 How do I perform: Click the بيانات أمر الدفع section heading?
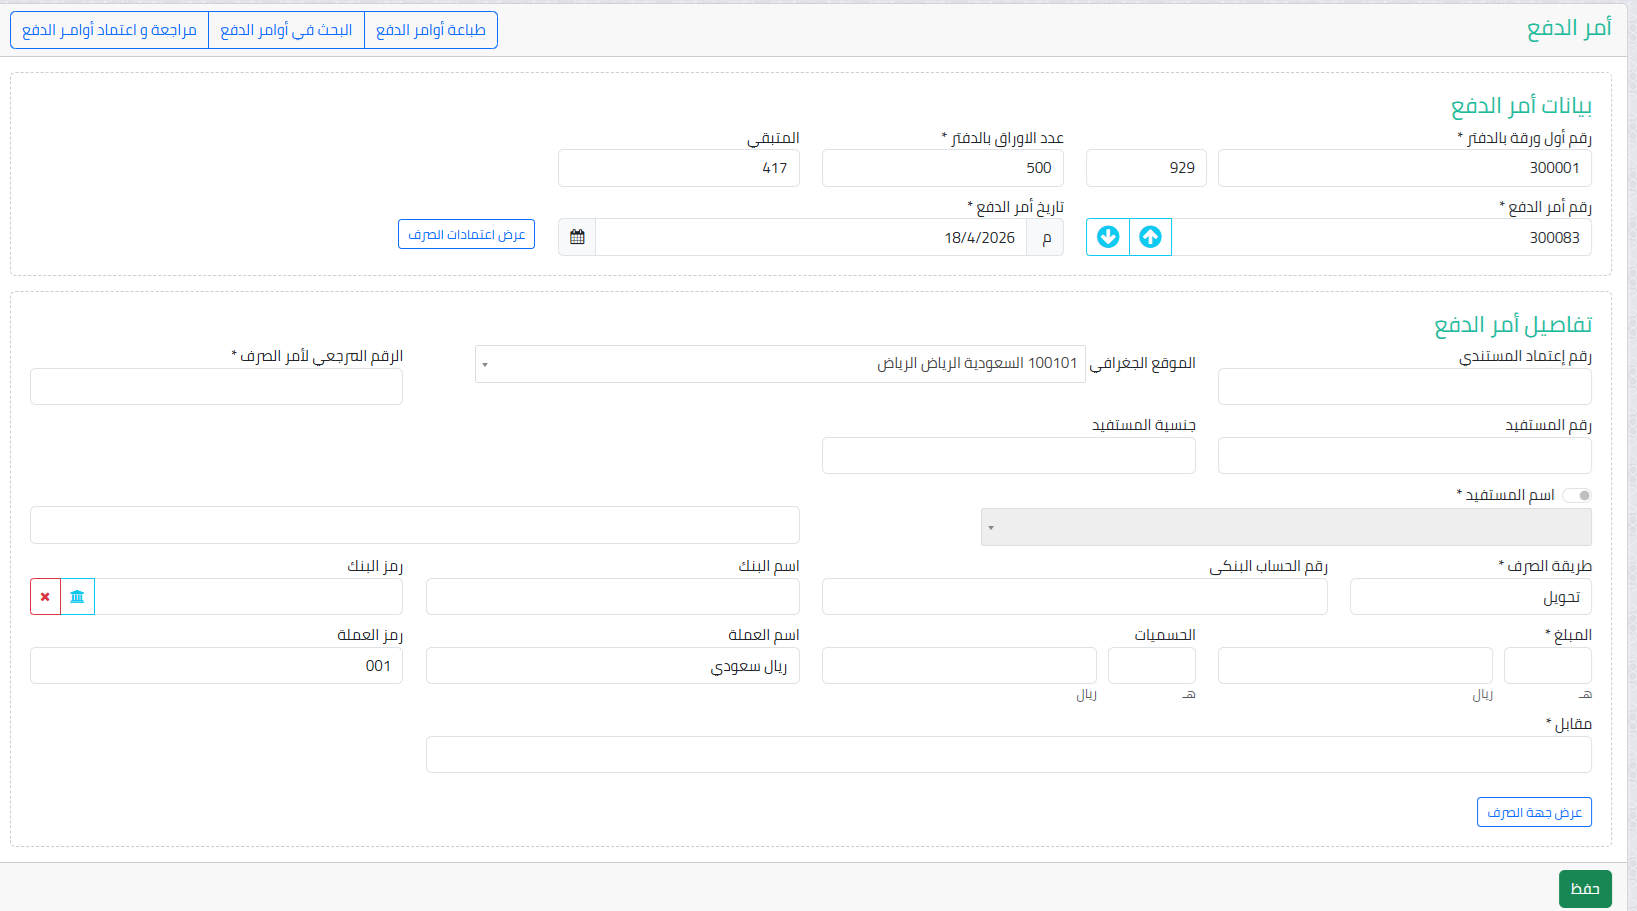1521,105
